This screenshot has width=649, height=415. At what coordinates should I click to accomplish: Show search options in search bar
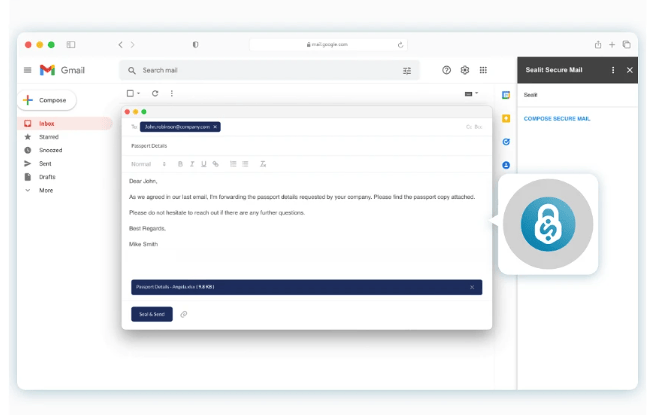[407, 71]
